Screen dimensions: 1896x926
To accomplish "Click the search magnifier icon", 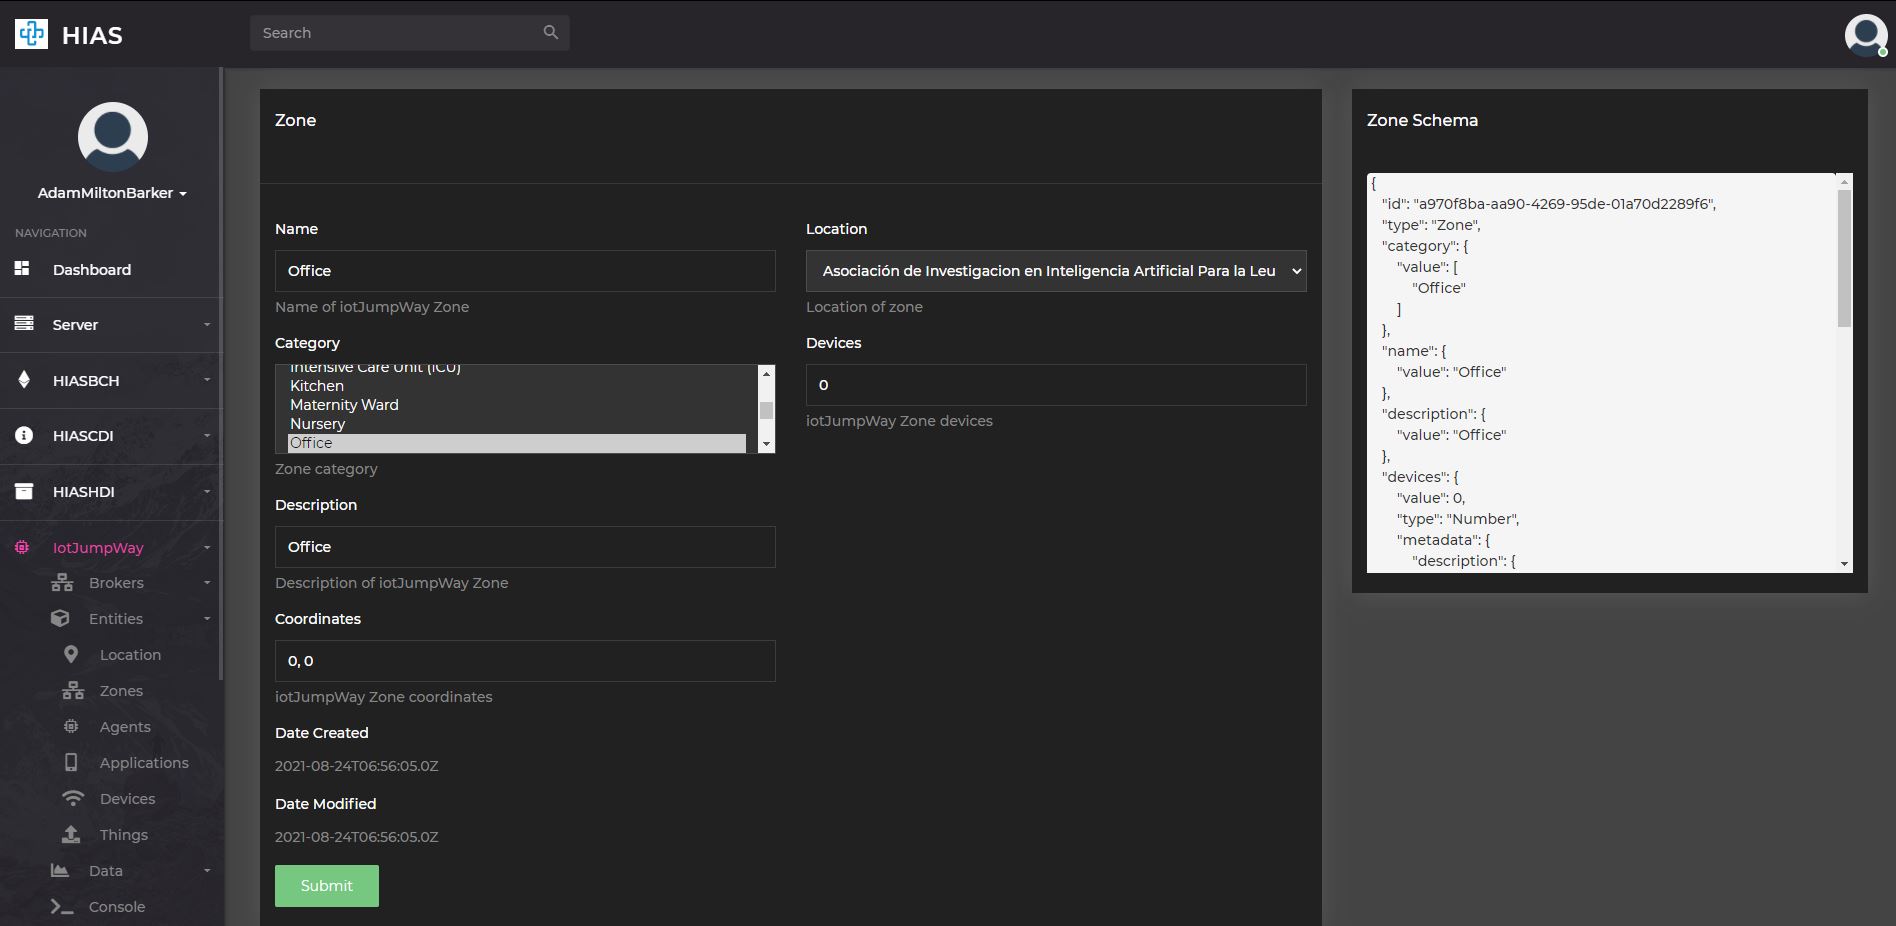I will tap(551, 33).
